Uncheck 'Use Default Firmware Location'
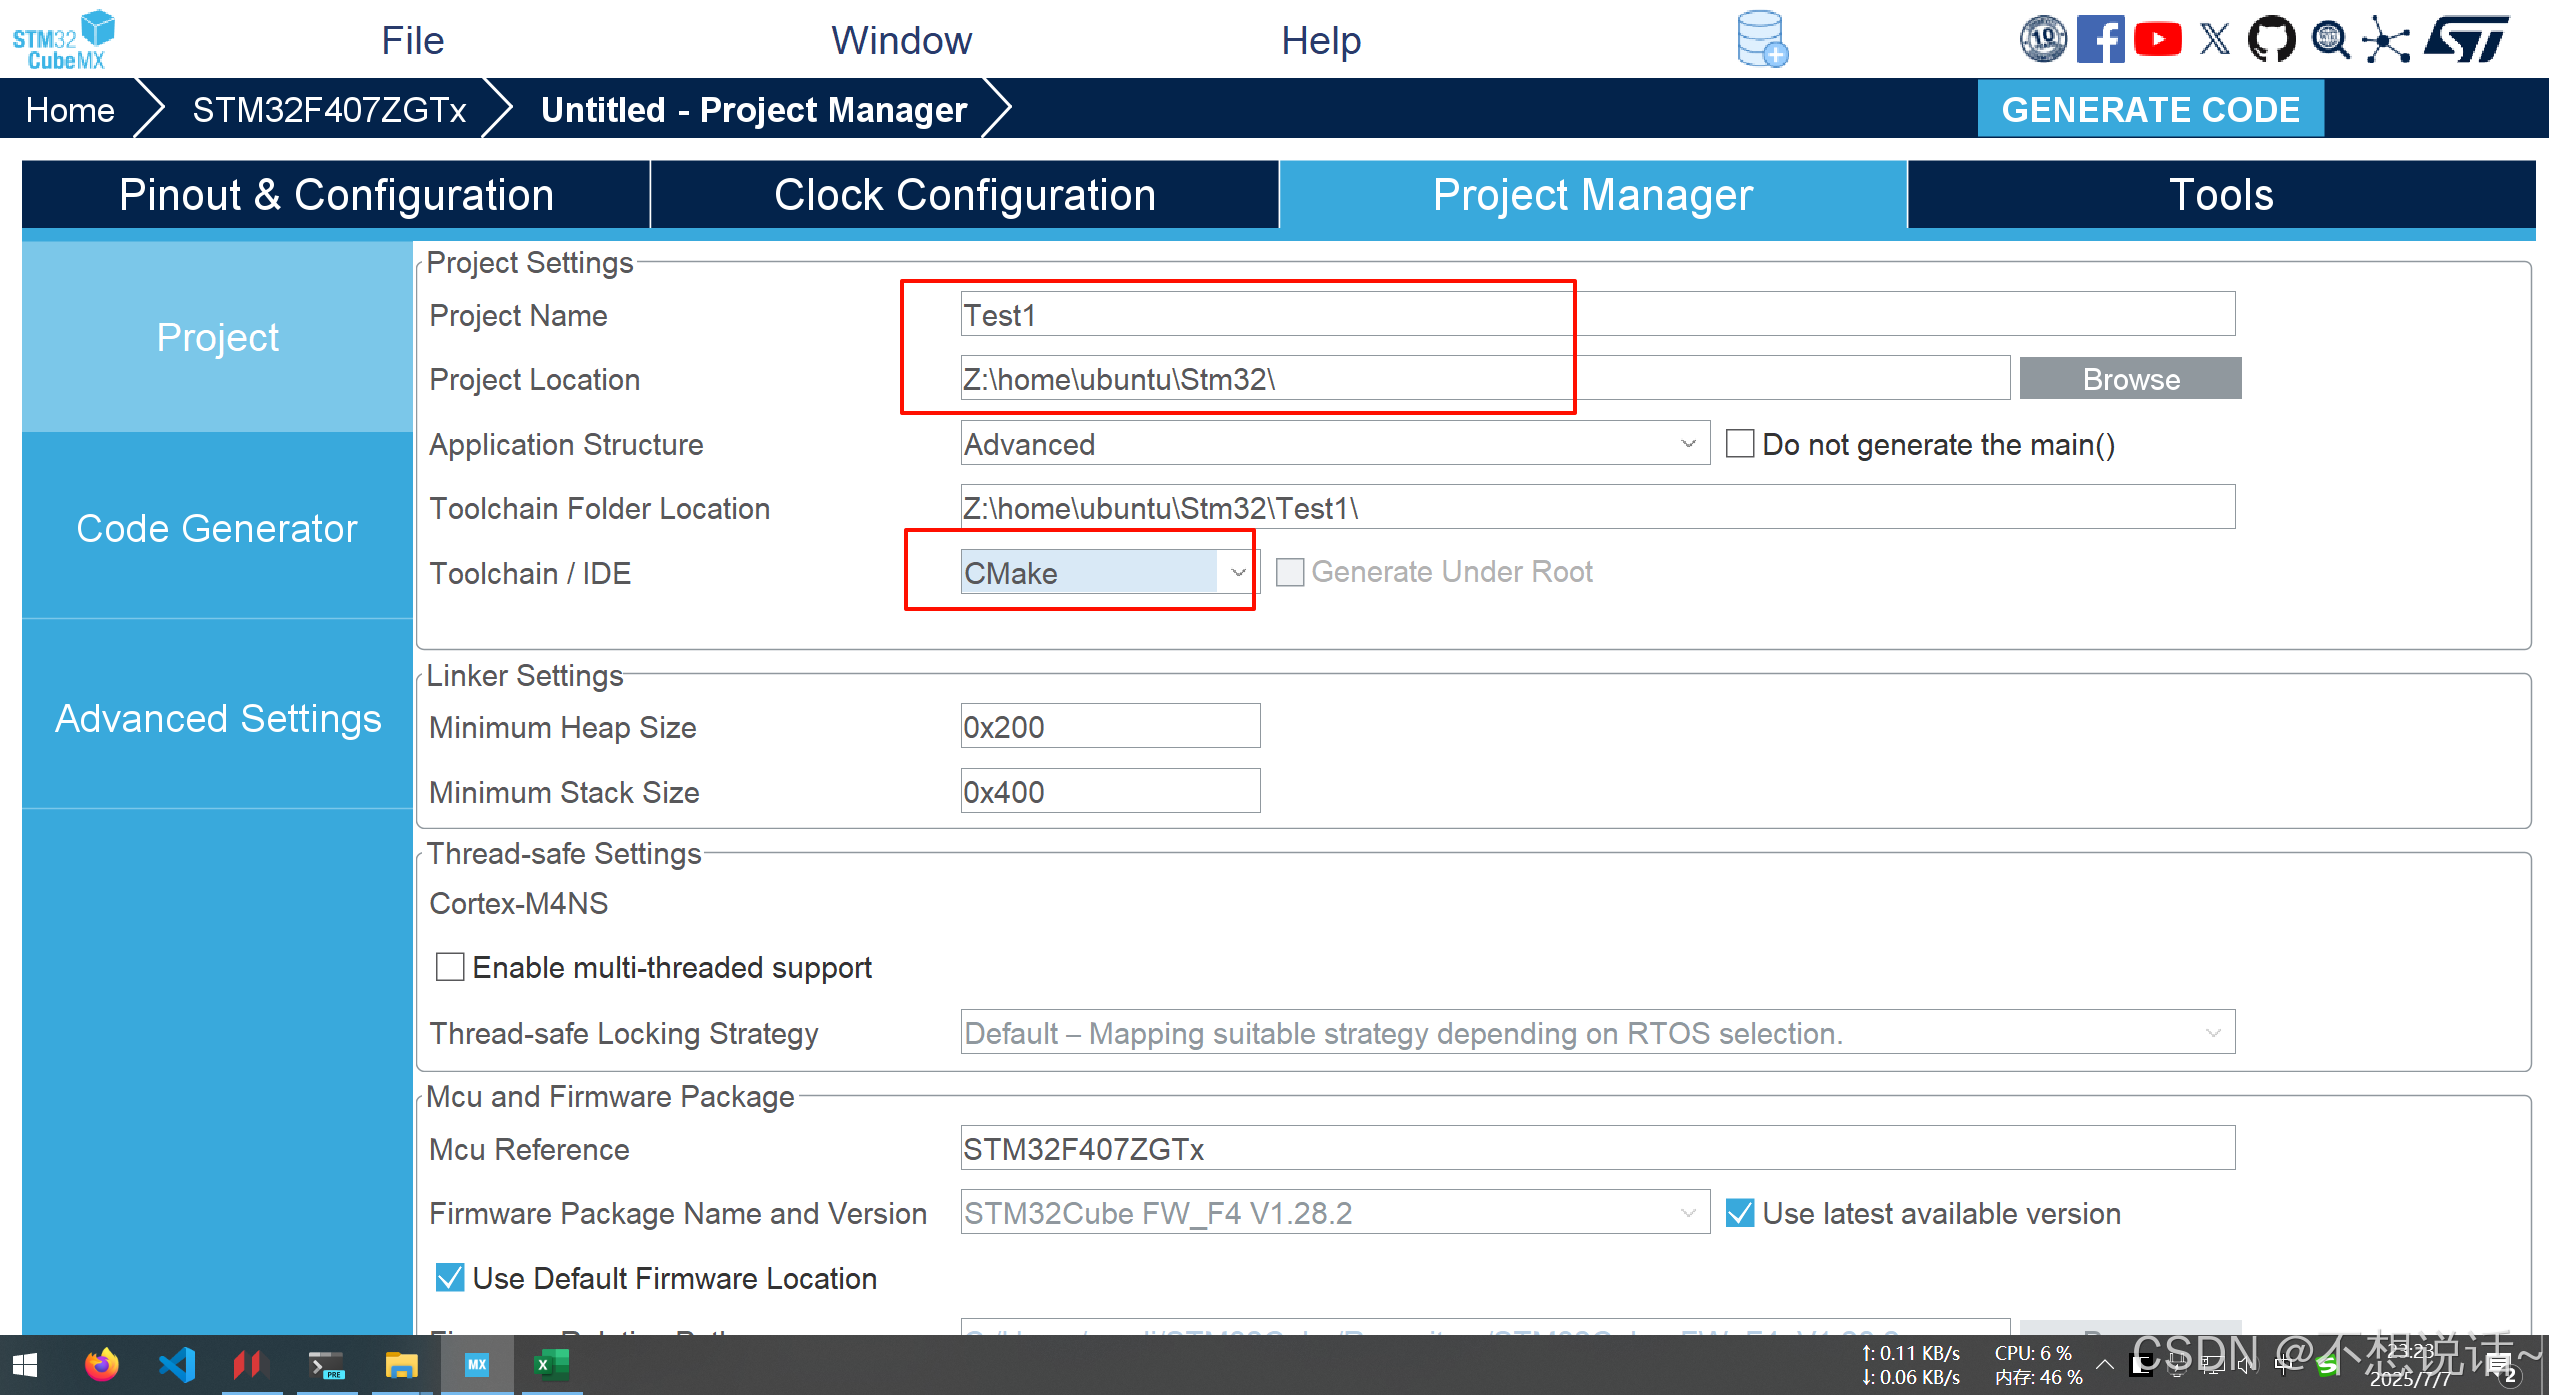 (450, 1278)
